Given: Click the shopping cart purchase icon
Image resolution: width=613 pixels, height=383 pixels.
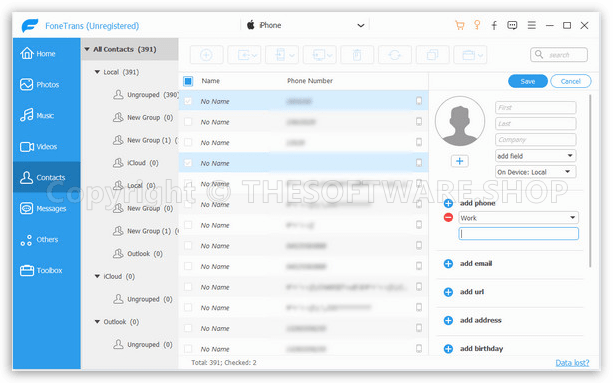Looking at the screenshot, I should click(460, 26).
